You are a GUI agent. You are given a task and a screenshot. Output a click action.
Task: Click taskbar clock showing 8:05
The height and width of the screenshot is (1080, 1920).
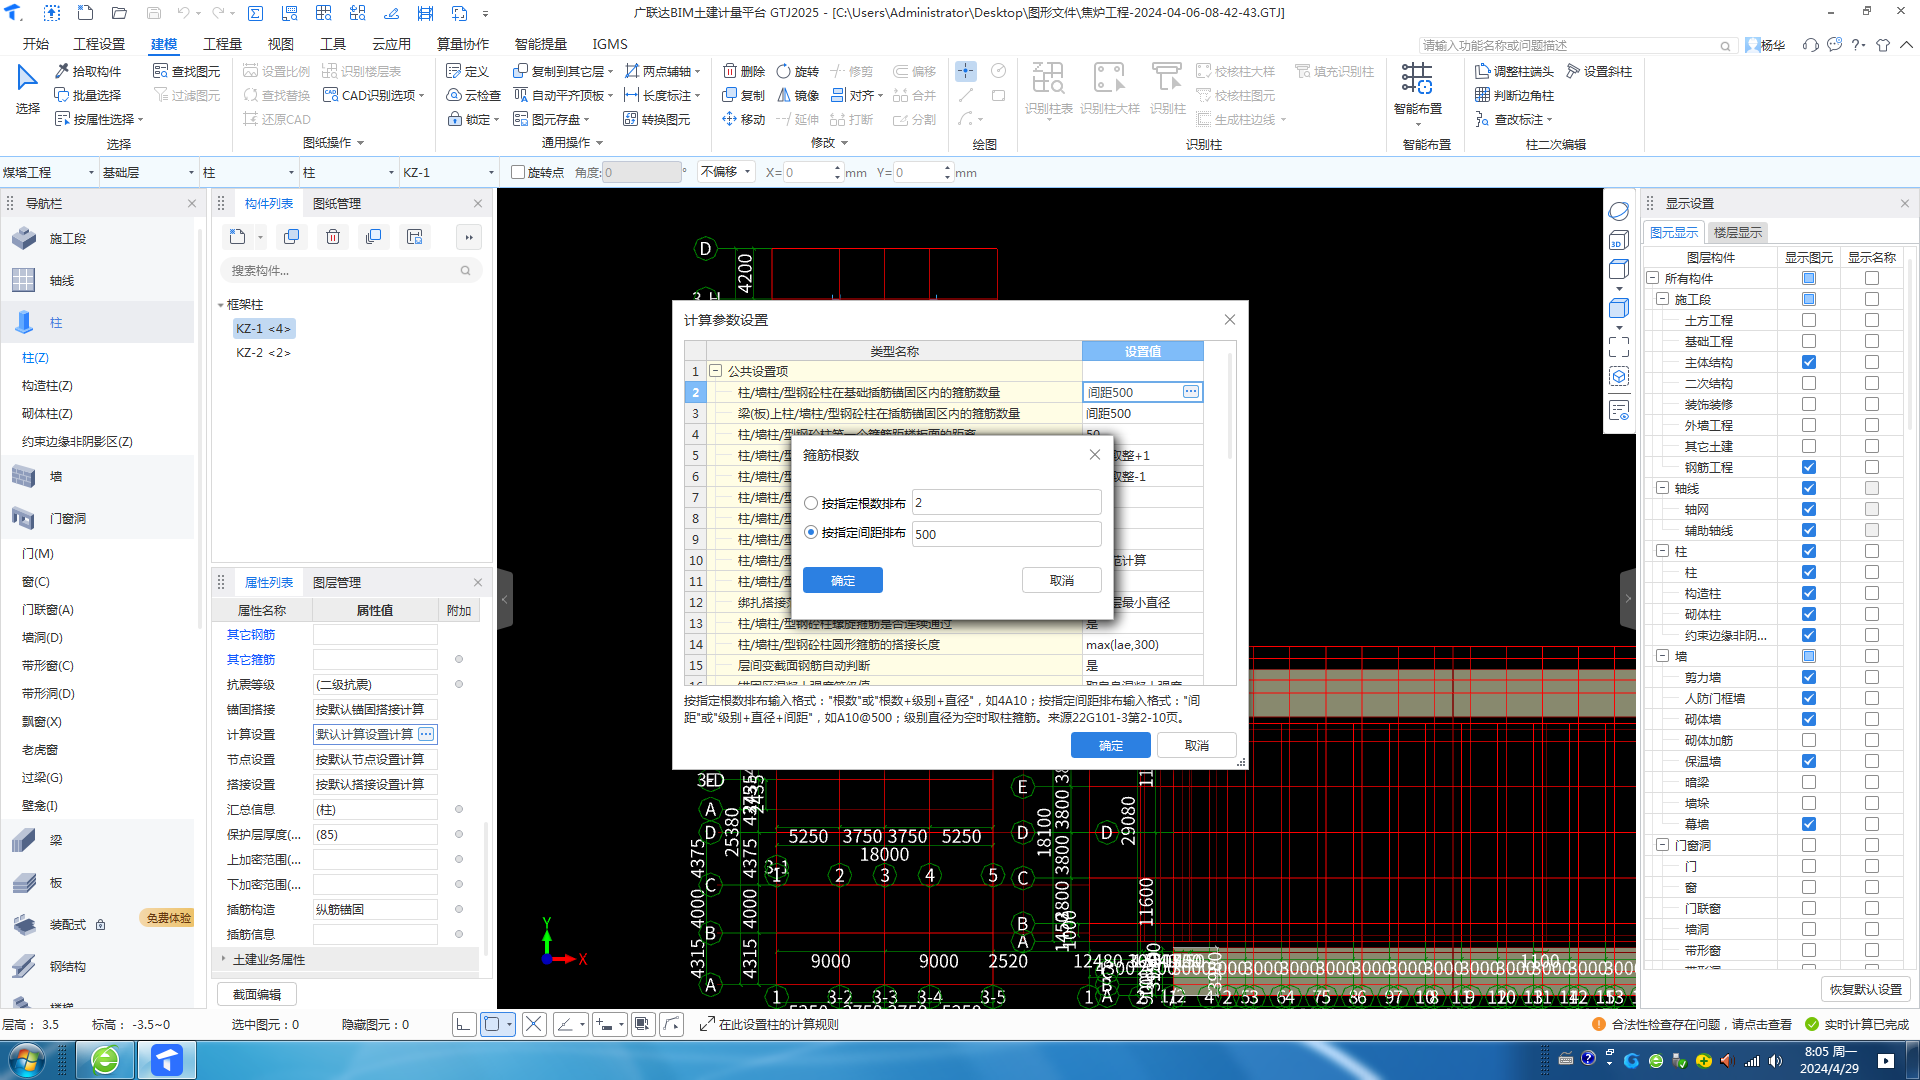coord(1829,1059)
